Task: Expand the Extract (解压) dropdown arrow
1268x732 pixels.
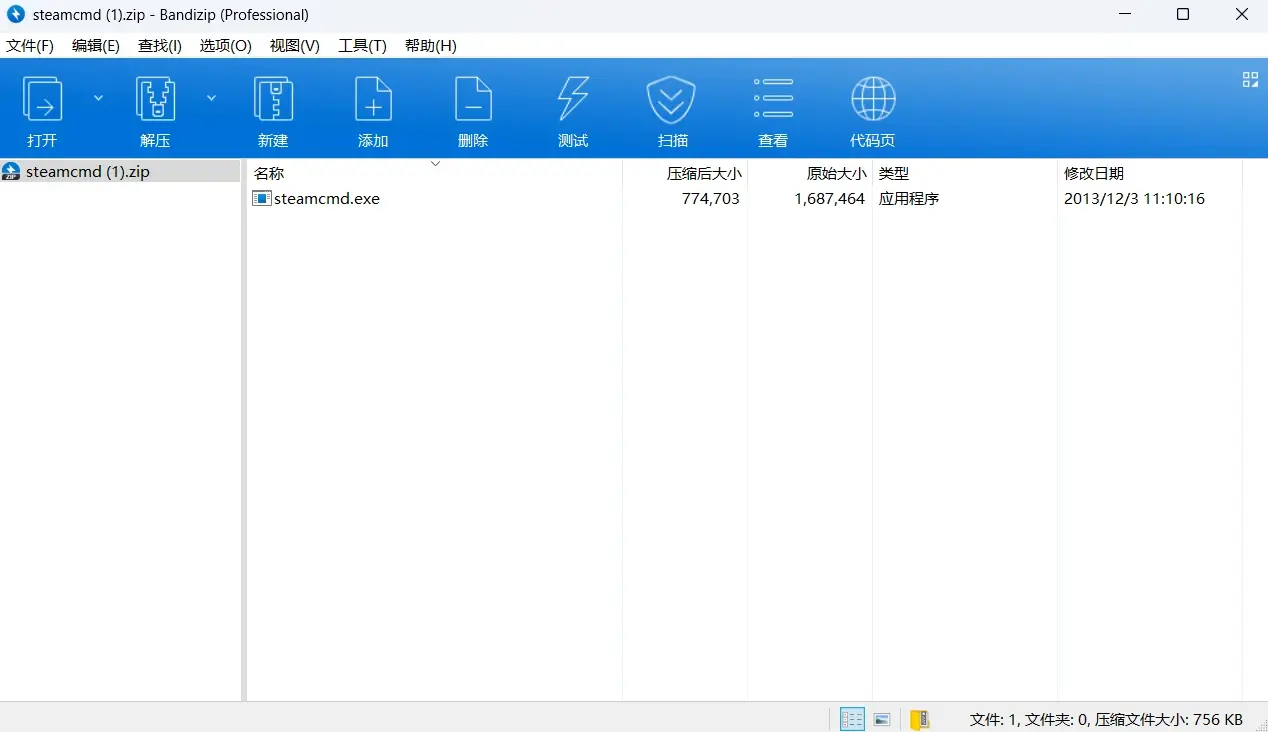Action: (x=211, y=98)
